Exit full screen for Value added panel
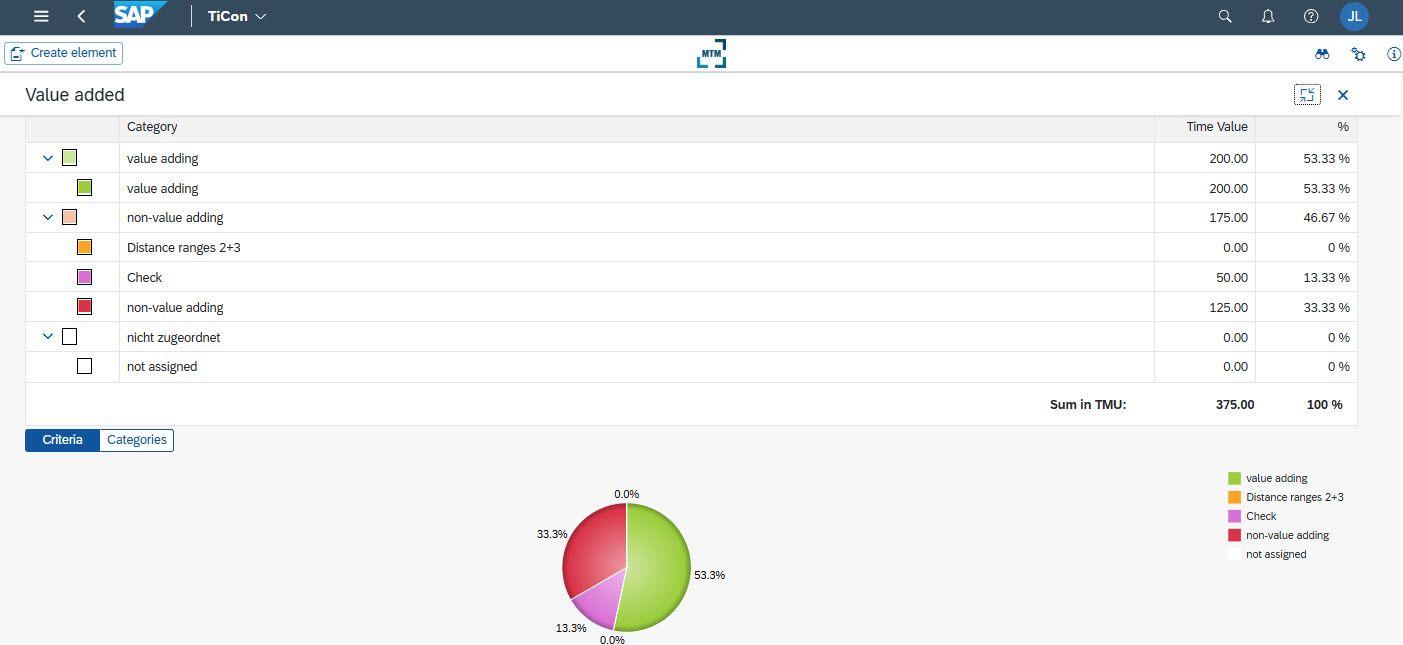Screen dimensions: 1403x645 (1306, 95)
